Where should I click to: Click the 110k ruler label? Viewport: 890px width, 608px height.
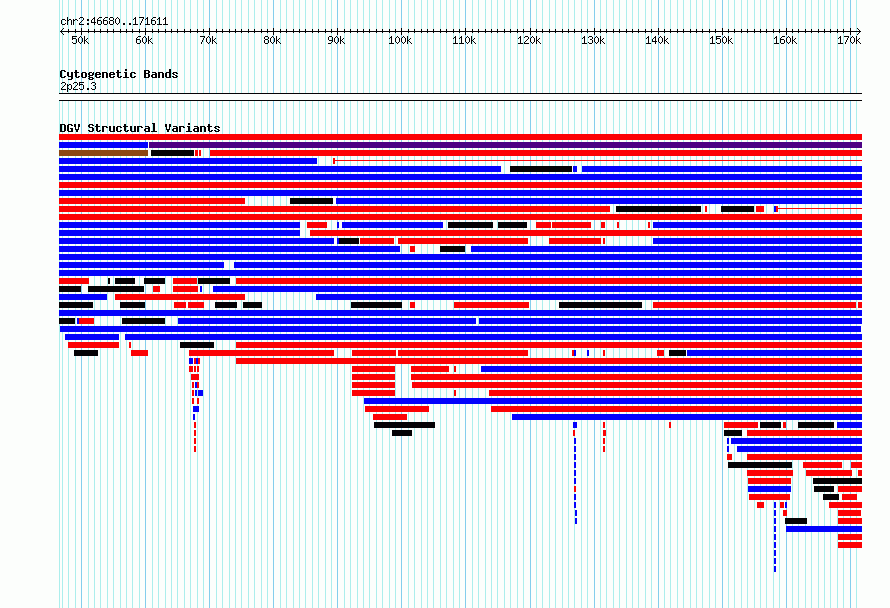(464, 41)
